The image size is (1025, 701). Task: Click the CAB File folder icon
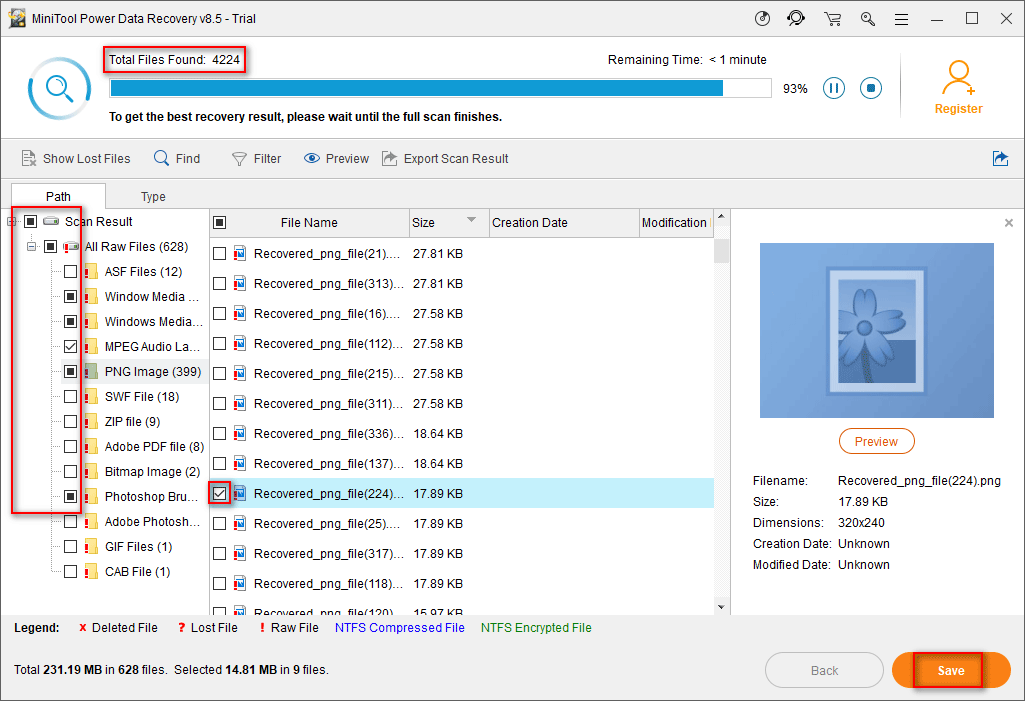coord(92,572)
